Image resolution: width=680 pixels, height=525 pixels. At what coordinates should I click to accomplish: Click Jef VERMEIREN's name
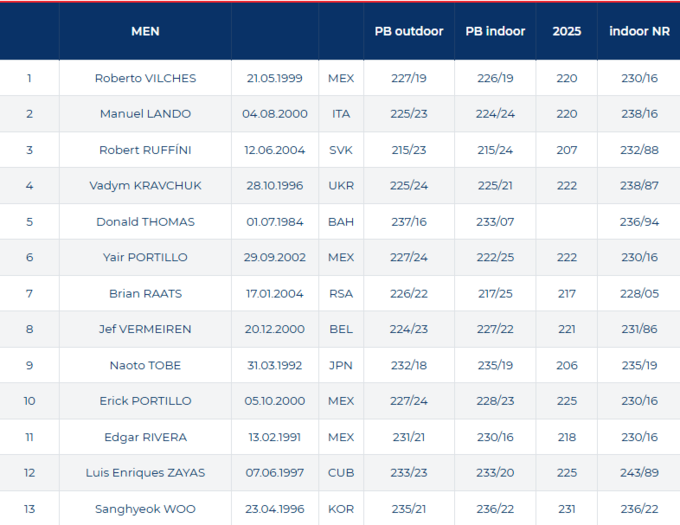pyautogui.click(x=145, y=329)
